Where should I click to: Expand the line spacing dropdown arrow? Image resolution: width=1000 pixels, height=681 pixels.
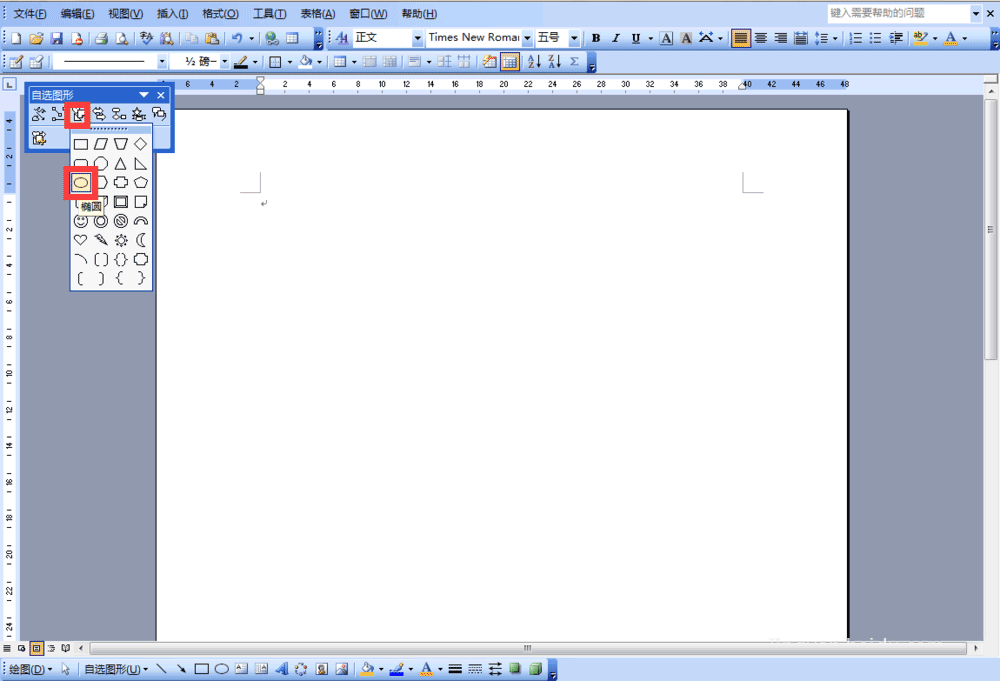[835, 38]
